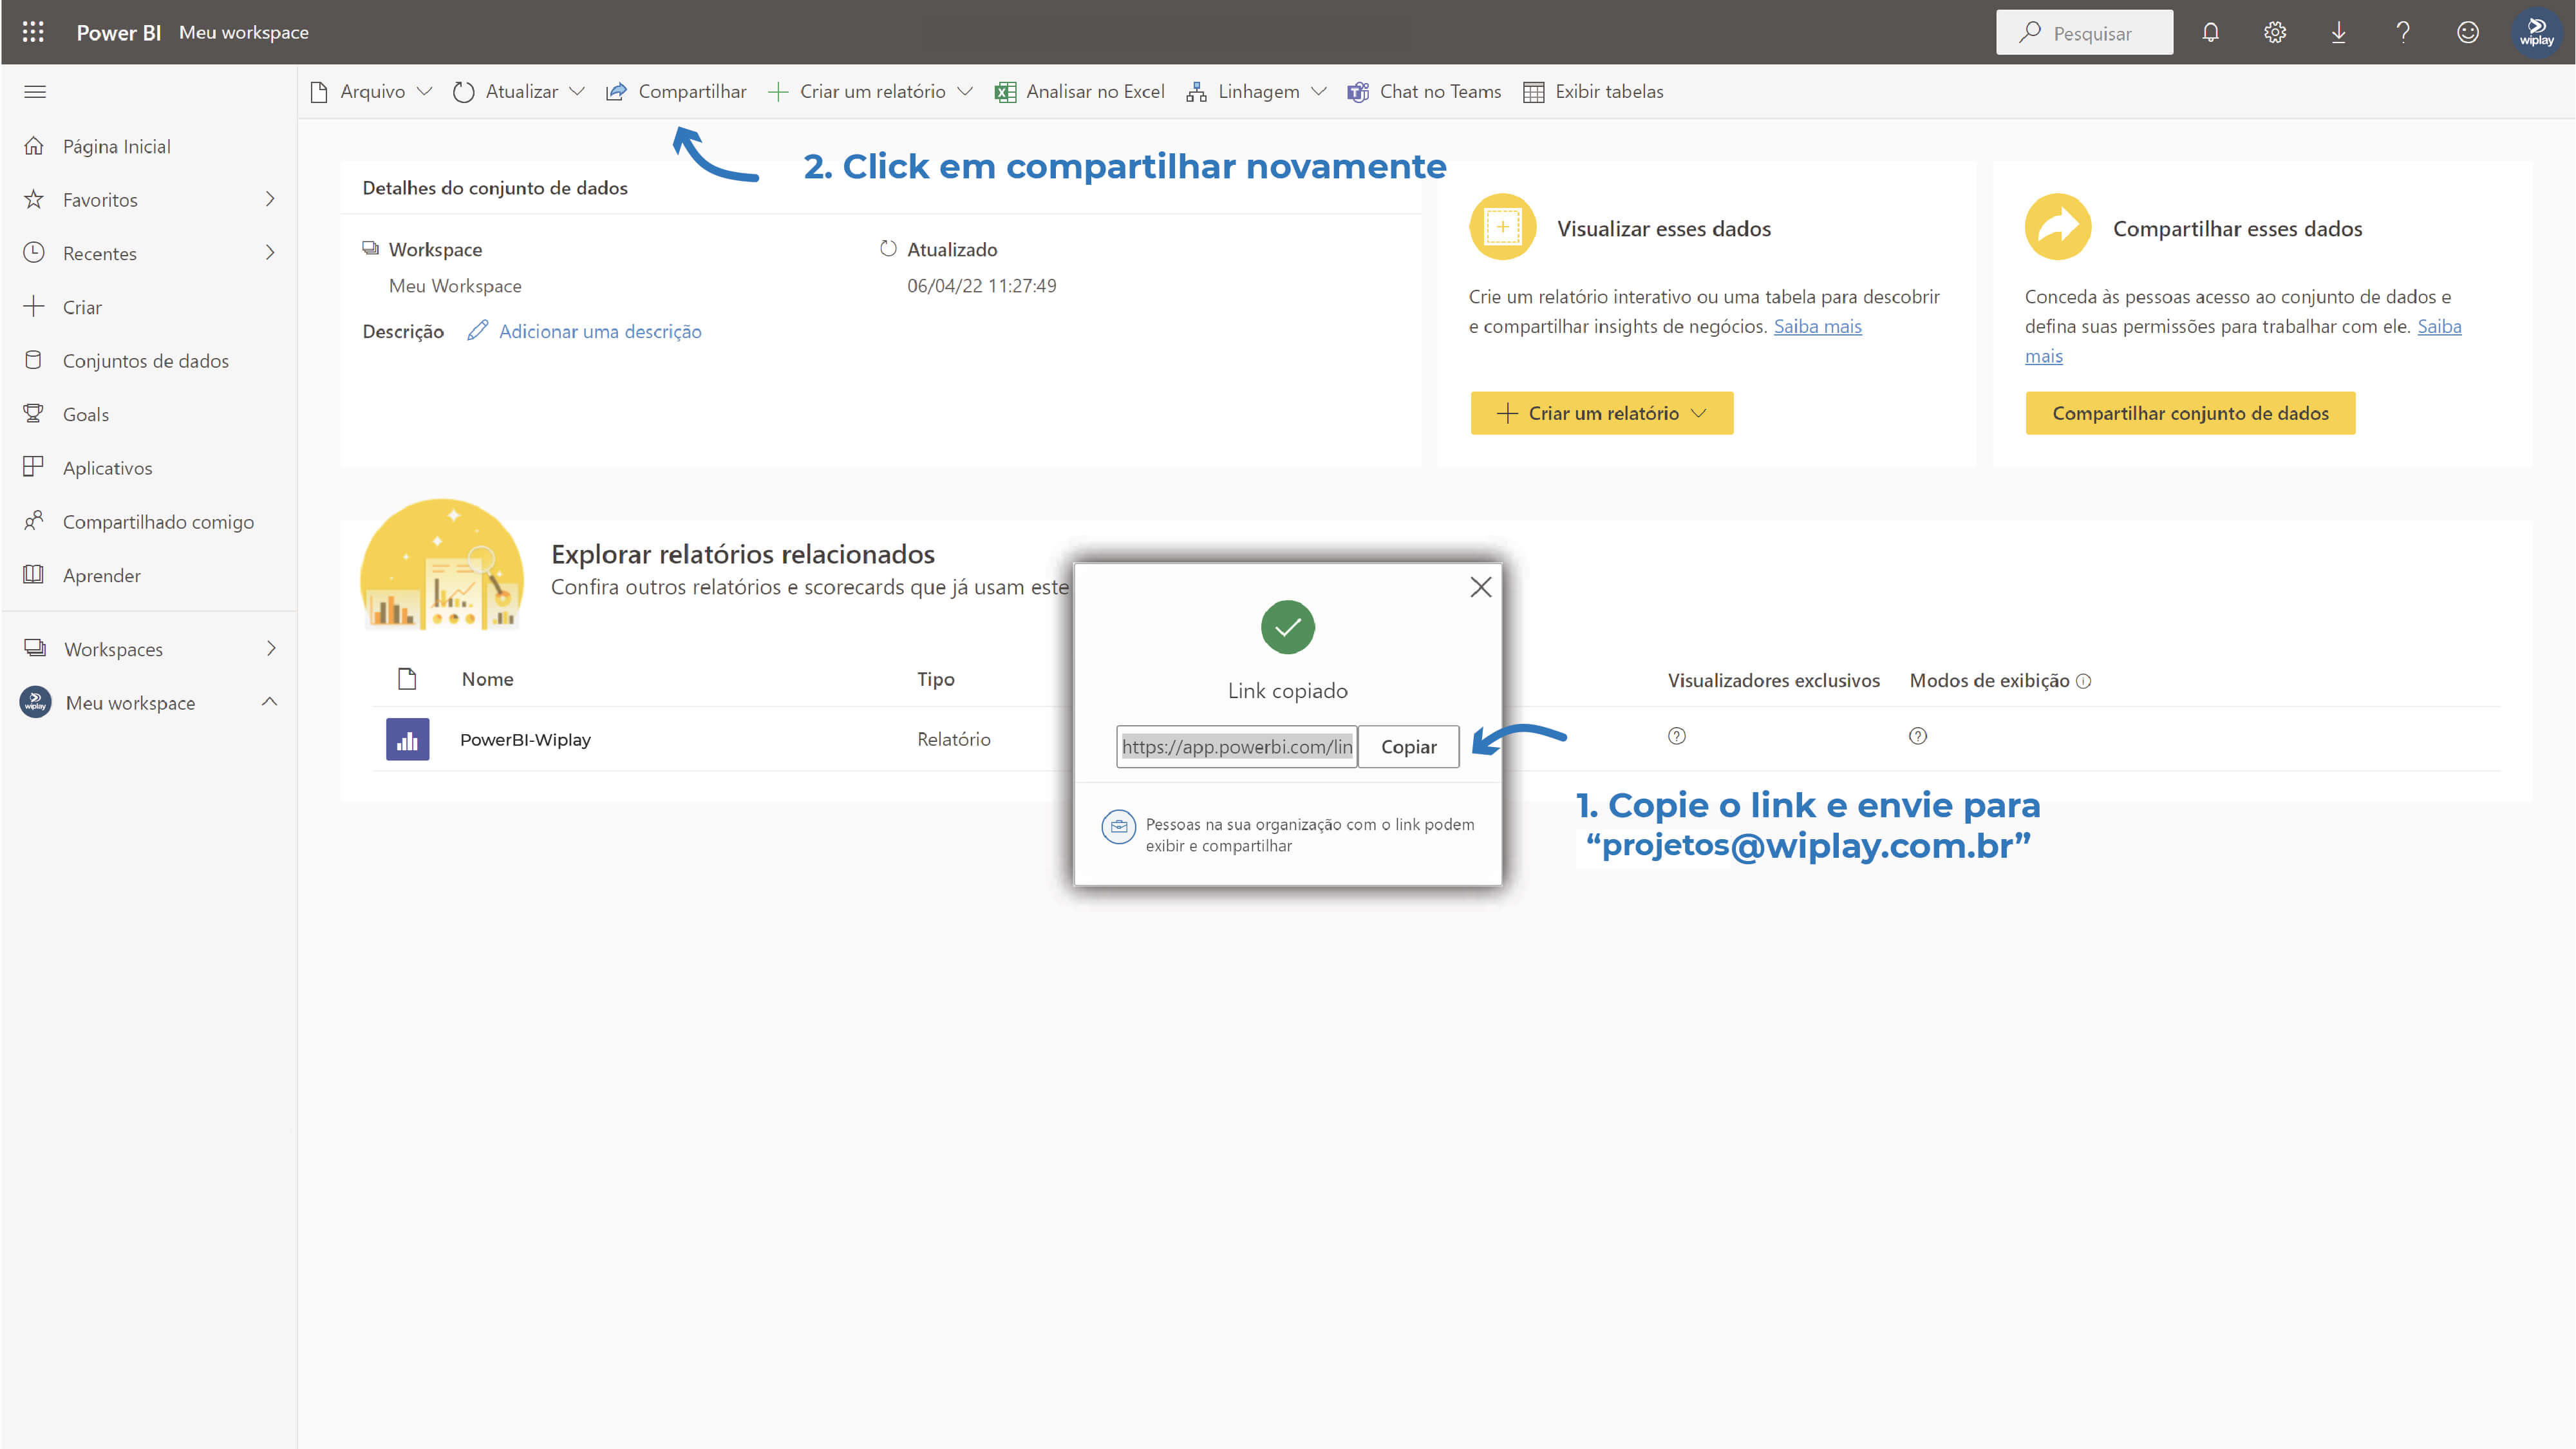Viewport: 2576px width, 1449px height.
Task: Open the app launcher waffle icon
Action: pyautogui.click(x=33, y=32)
